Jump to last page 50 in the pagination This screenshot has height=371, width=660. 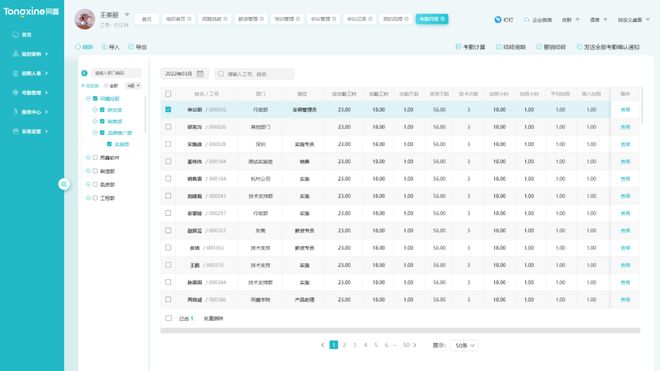(x=406, y=345)
